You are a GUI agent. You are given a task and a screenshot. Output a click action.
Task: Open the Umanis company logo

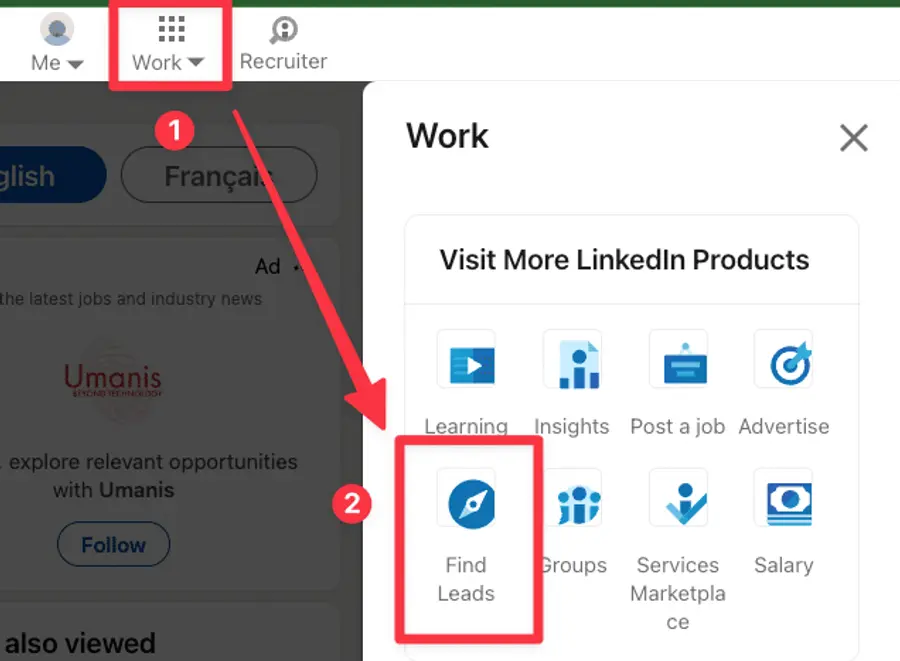click(113, 381)
